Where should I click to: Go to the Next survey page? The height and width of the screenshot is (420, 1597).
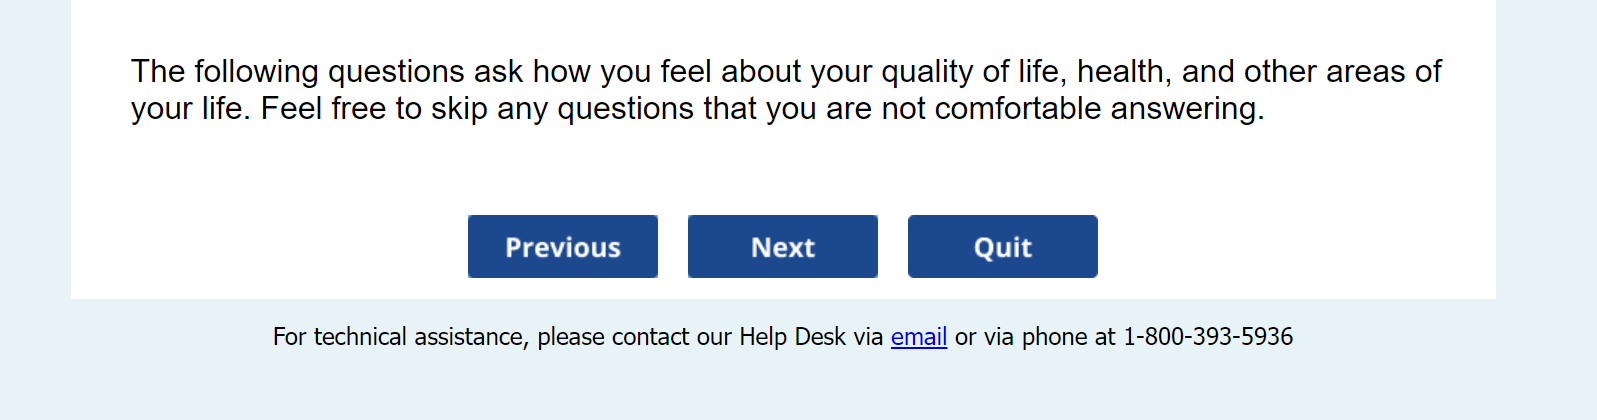(782, 247)
